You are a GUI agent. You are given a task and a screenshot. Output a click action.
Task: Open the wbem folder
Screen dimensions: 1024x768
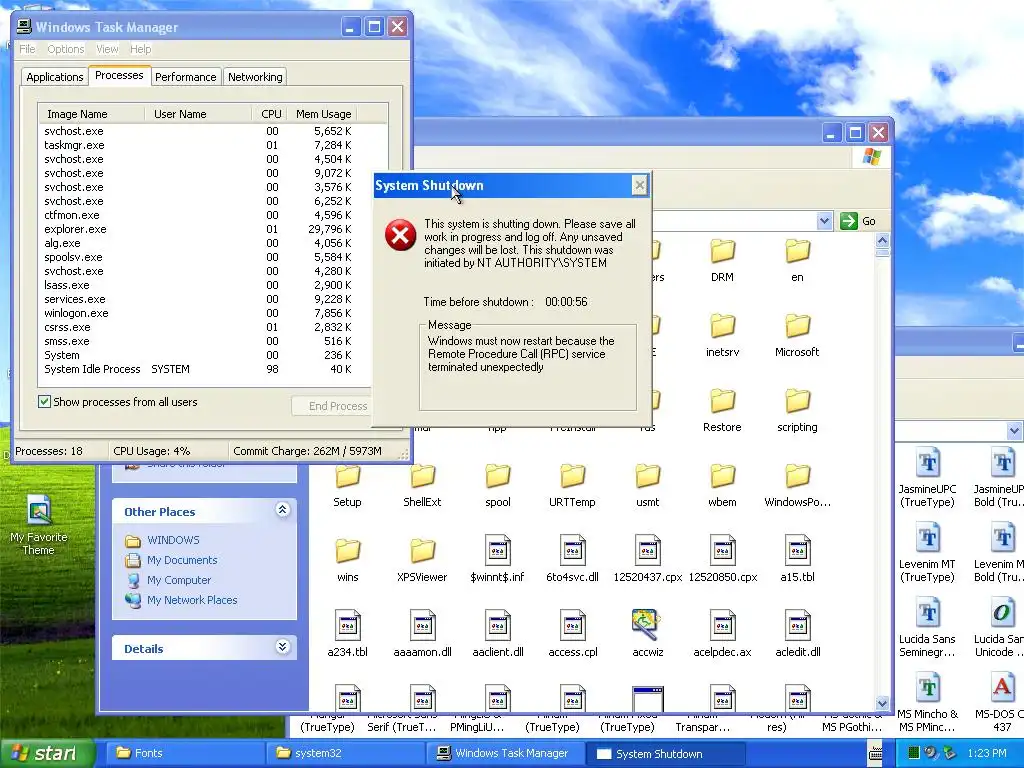(722, 485)
